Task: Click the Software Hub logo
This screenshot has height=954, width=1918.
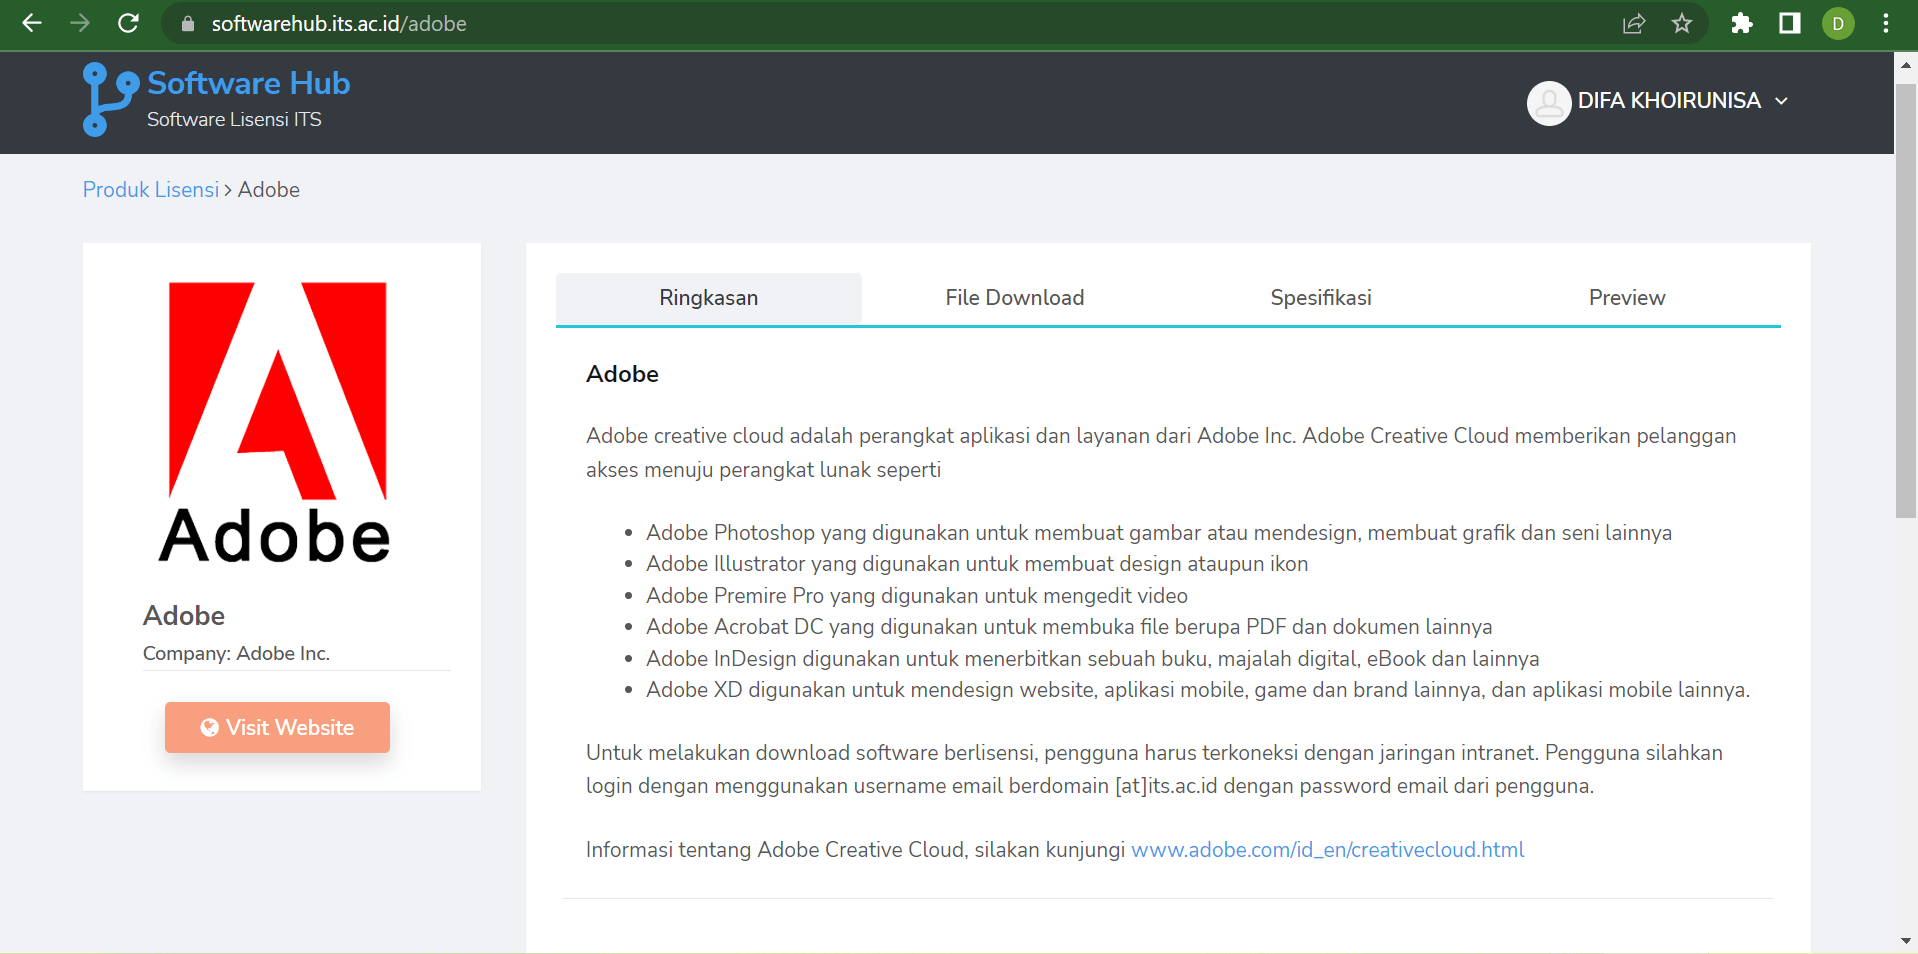Action: [x=217, y=99]
